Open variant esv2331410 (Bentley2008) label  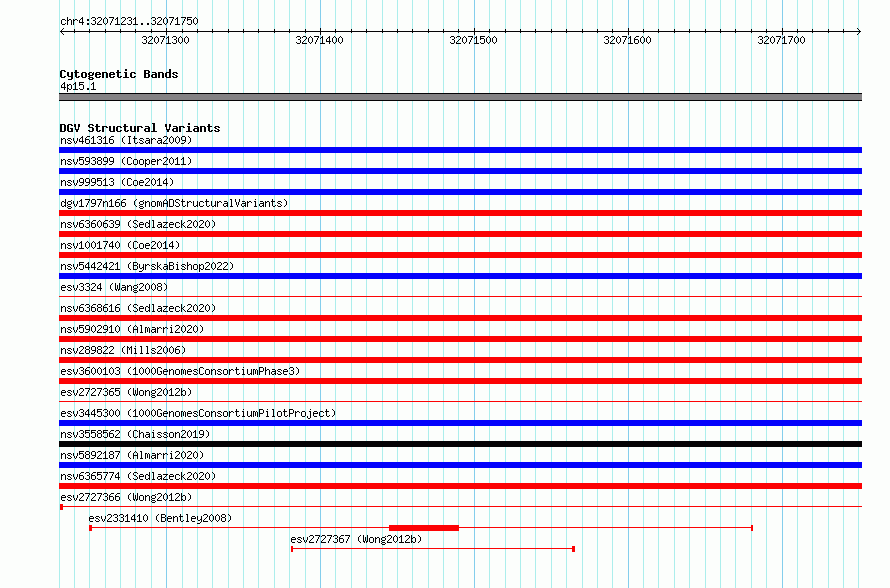tap(160, 518)
